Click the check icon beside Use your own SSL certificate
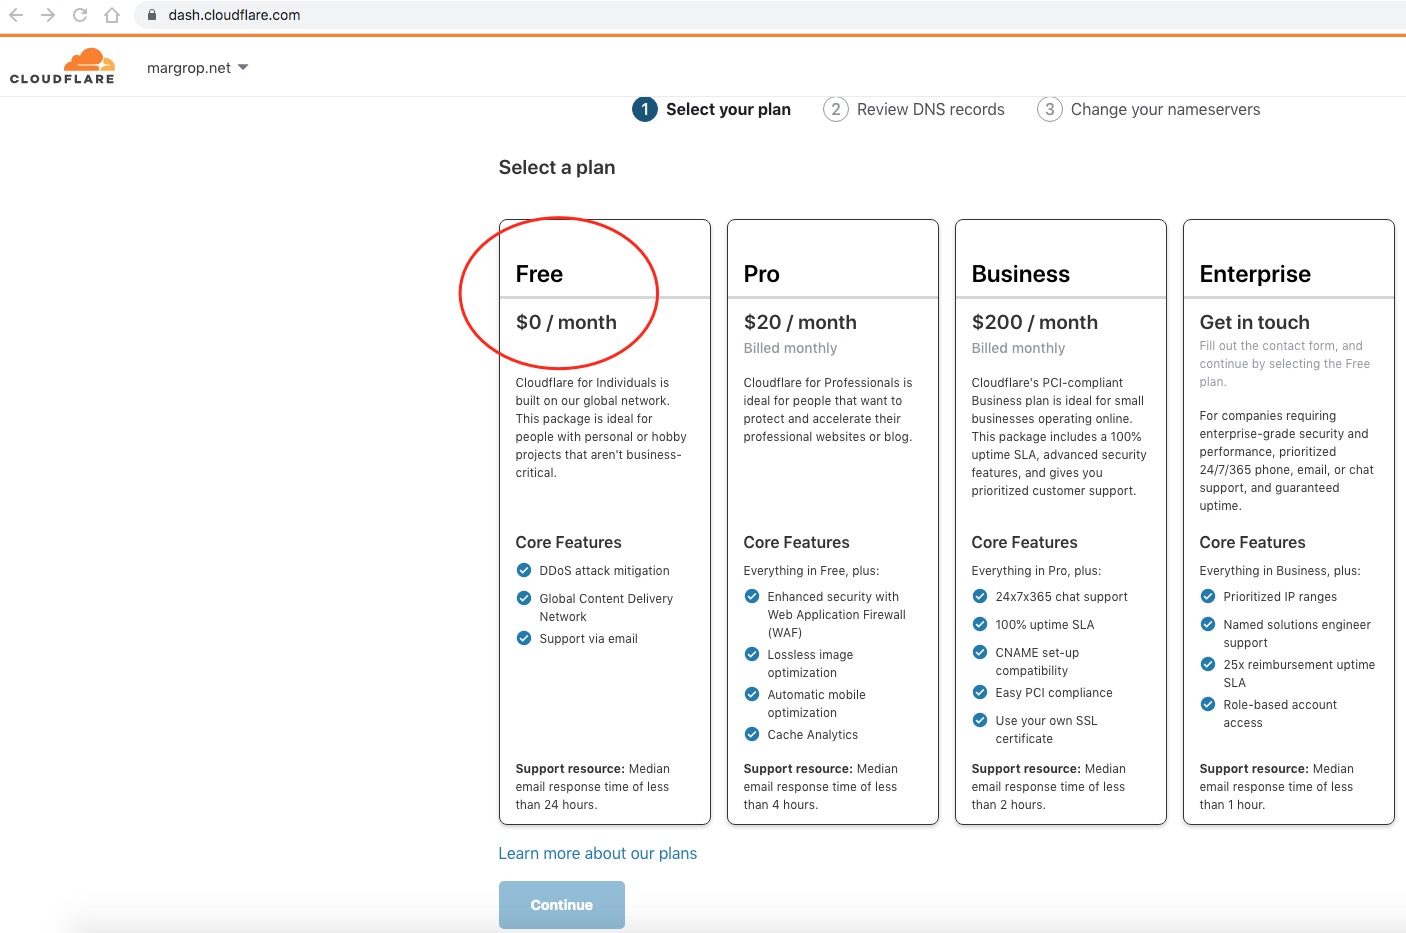The width and height of the screenshot is (1406, 933). (979, 720)
